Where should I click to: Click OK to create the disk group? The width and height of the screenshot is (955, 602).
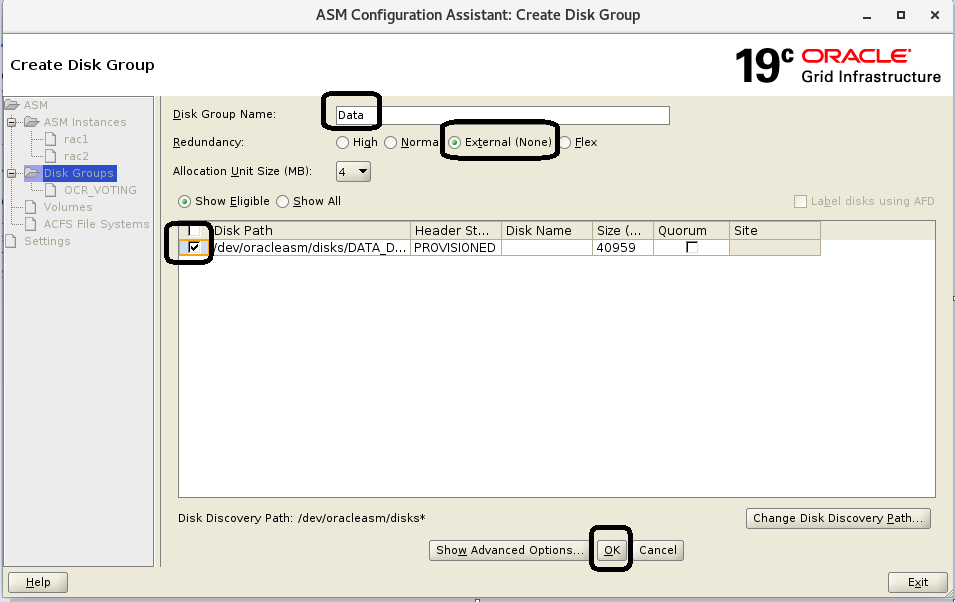611,550
